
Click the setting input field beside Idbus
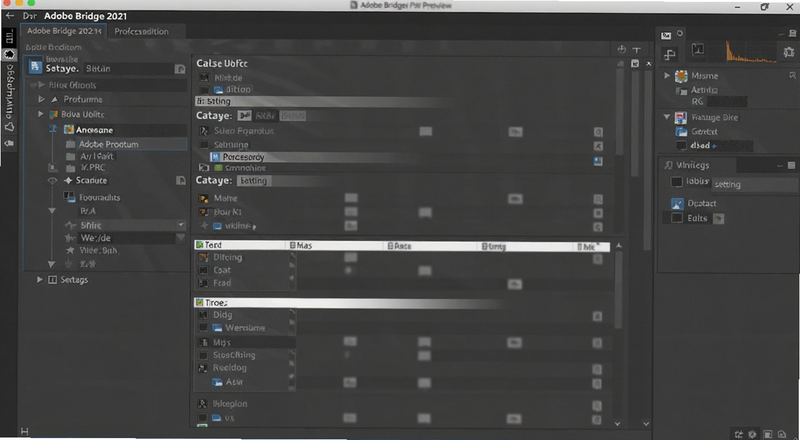click(x=754, y=184)
